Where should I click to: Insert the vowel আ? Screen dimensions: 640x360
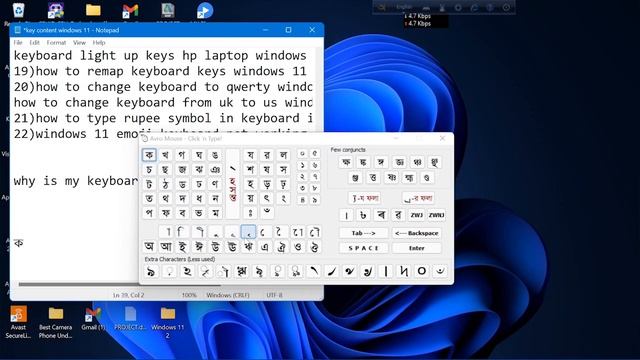point(166,247)
